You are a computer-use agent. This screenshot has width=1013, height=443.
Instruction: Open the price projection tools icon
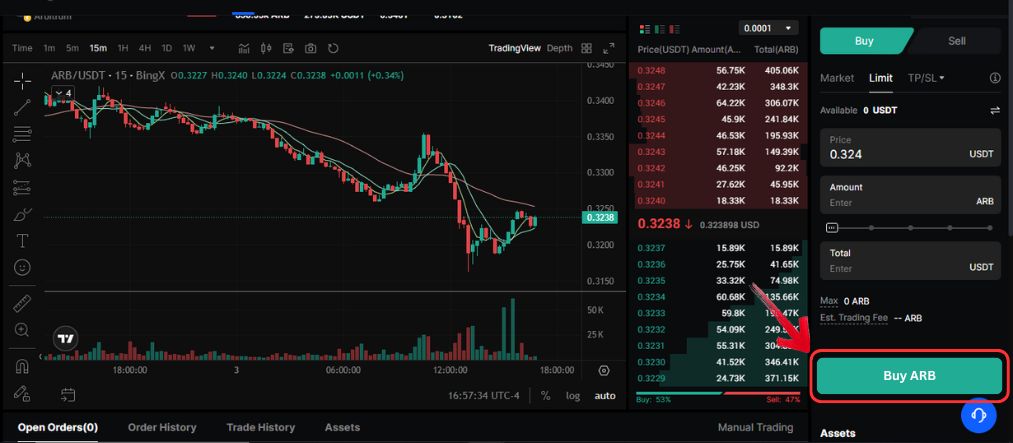[x=22, y=187]
